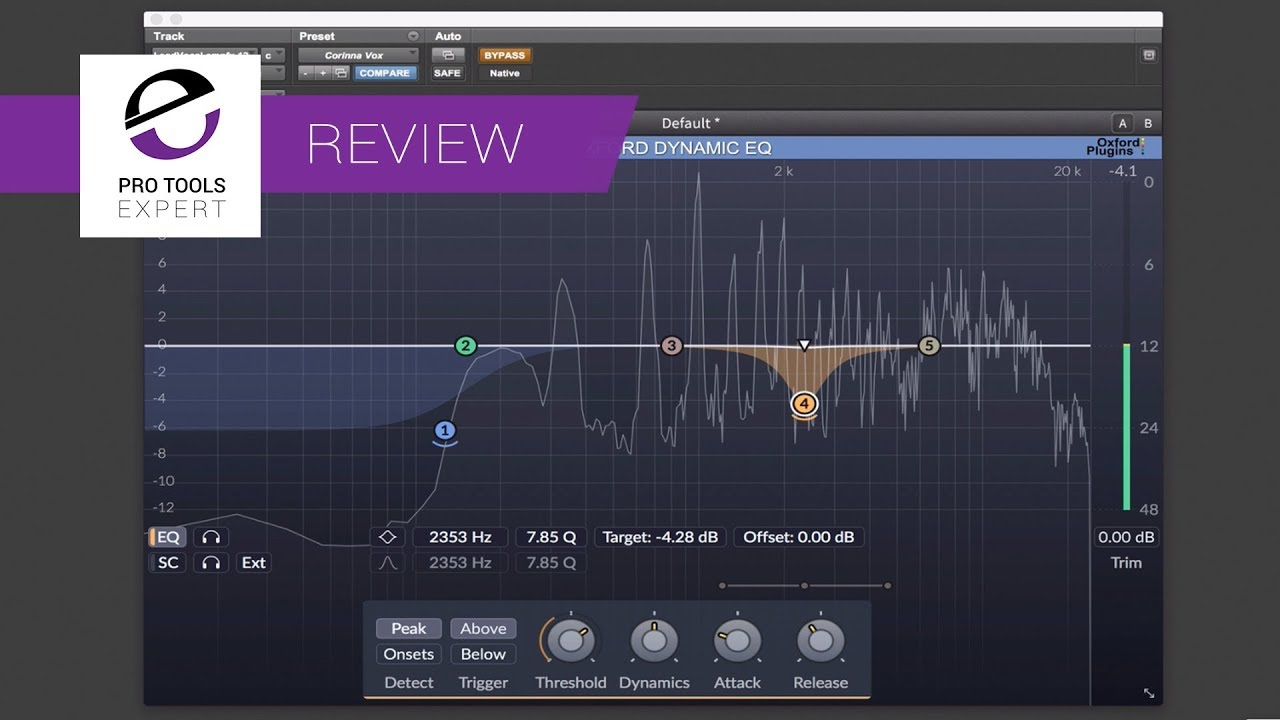Click the Default * preset name
The width and height of the screenshot is (1280, 720).
pos(691,123)
